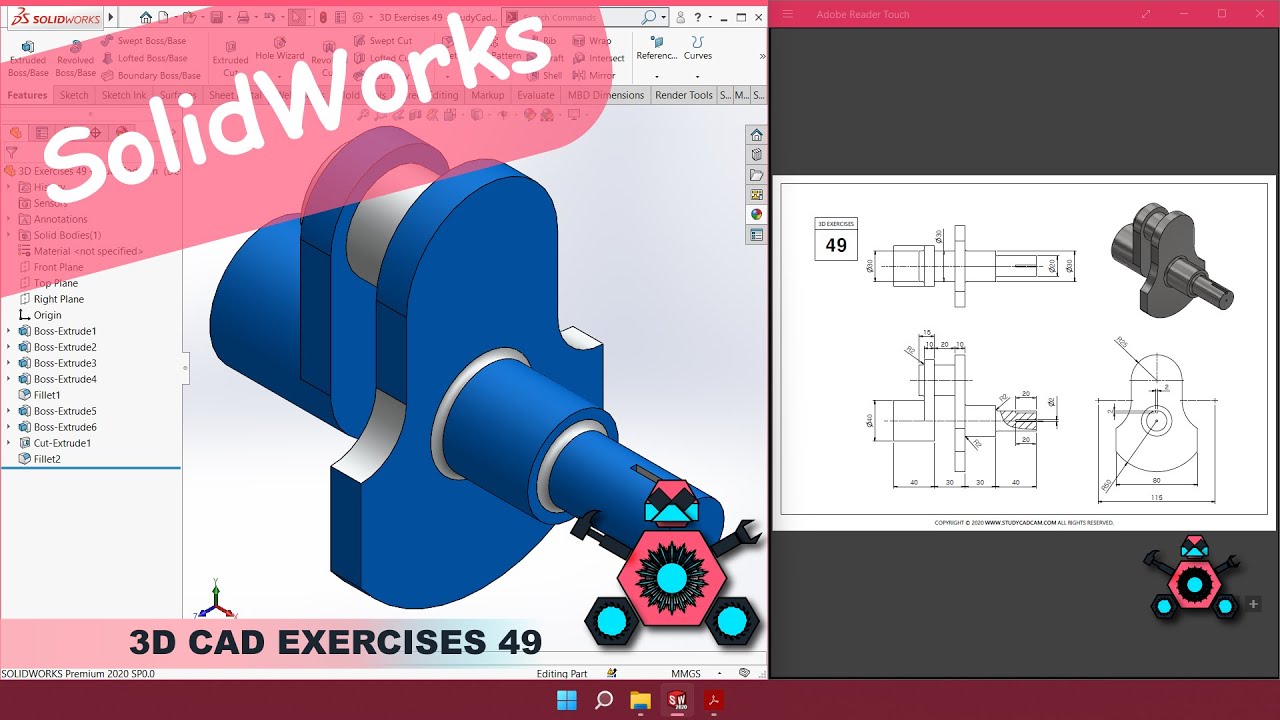Image resolution: width=1280 pixels, height=720 pixels.
Task: Open Design Library task pane icon
Action: [x=756, y=155]
